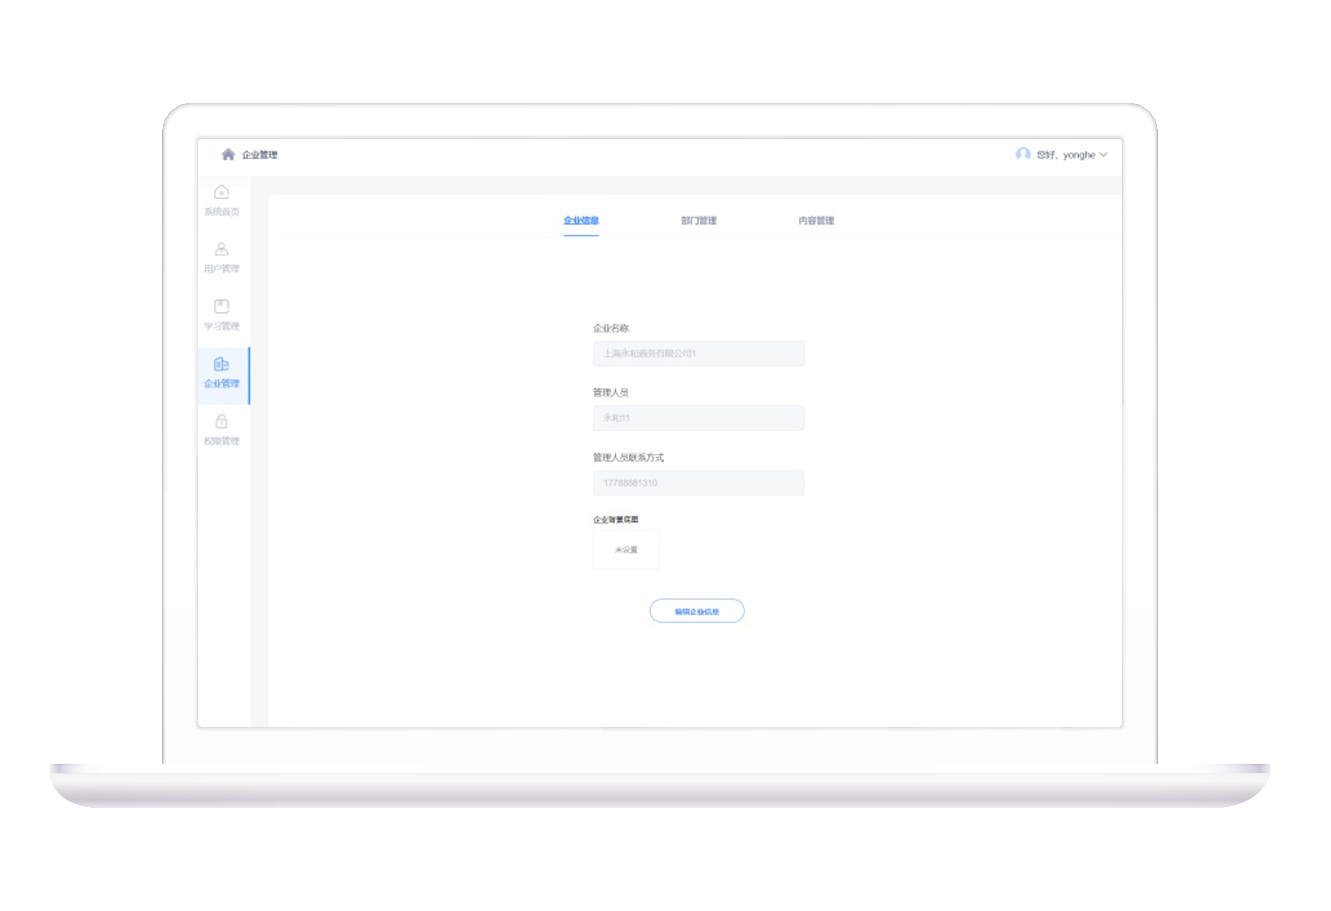Click the home icon in the breadcrumb
The height and width of the screenshot is (911, 1331).
228,155
